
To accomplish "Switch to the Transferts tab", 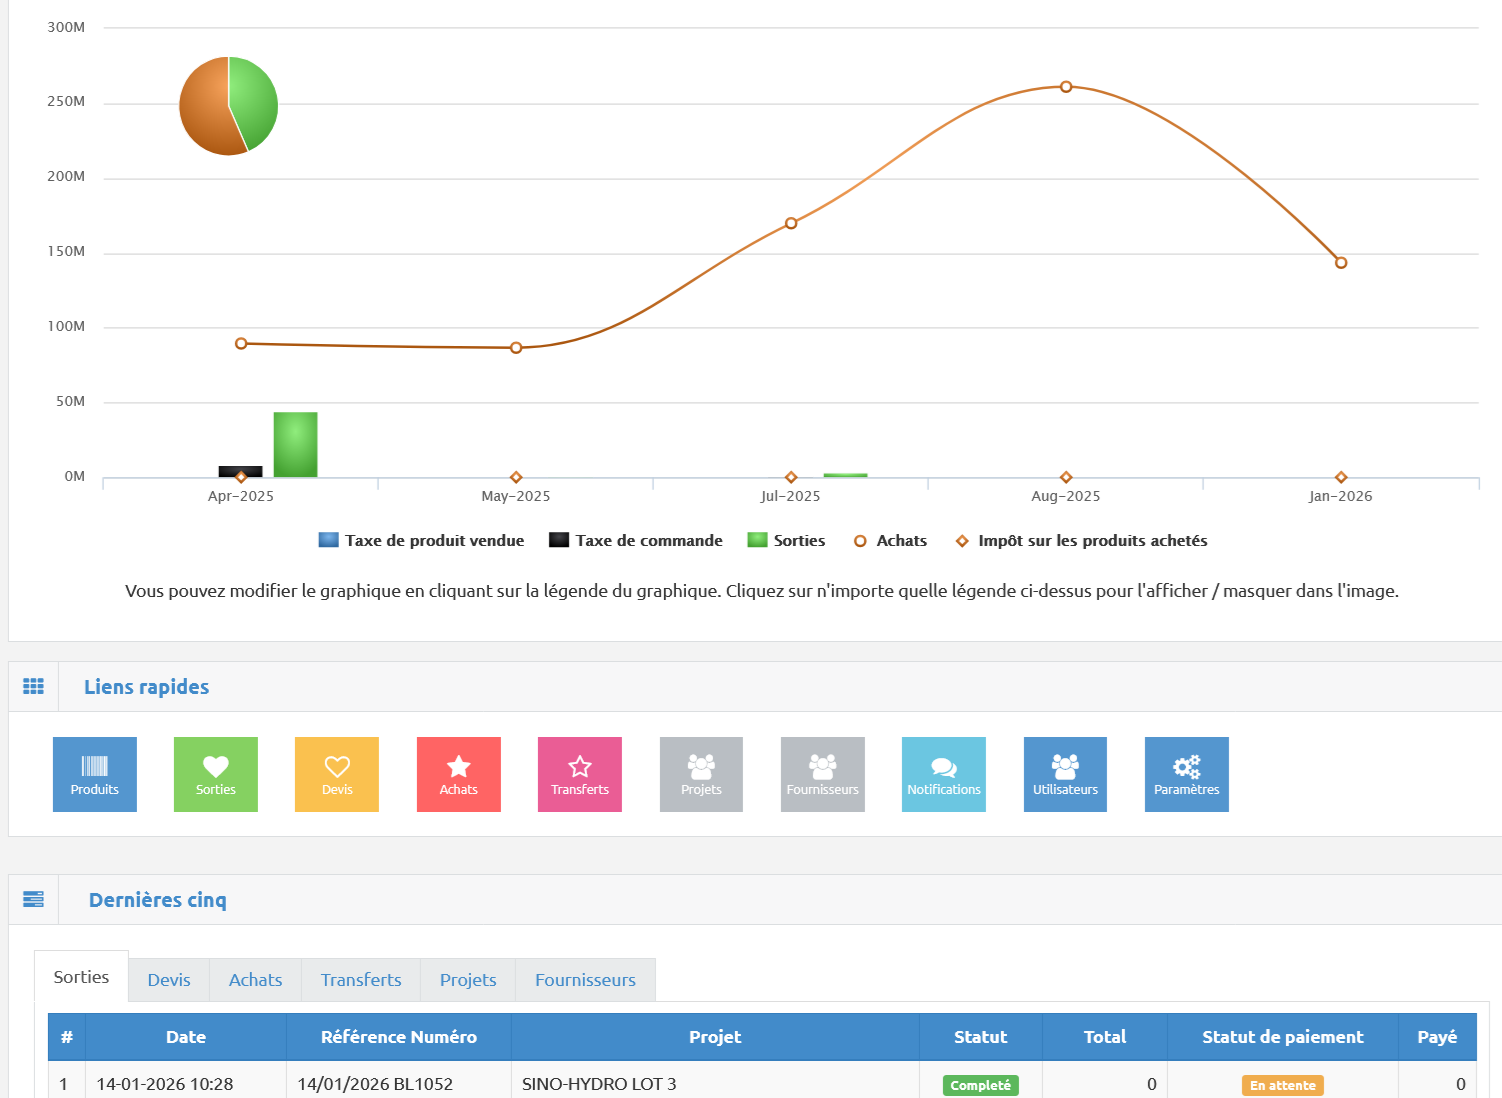I will click(361, 980).
